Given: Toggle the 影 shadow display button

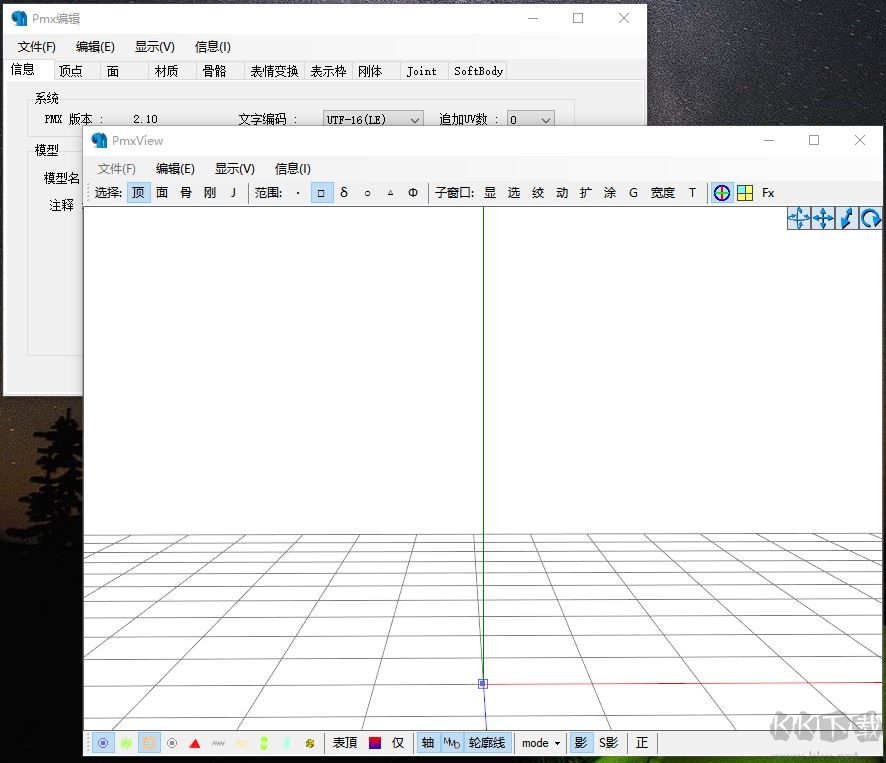Looking at the screenshot, I should pos(581,743).
